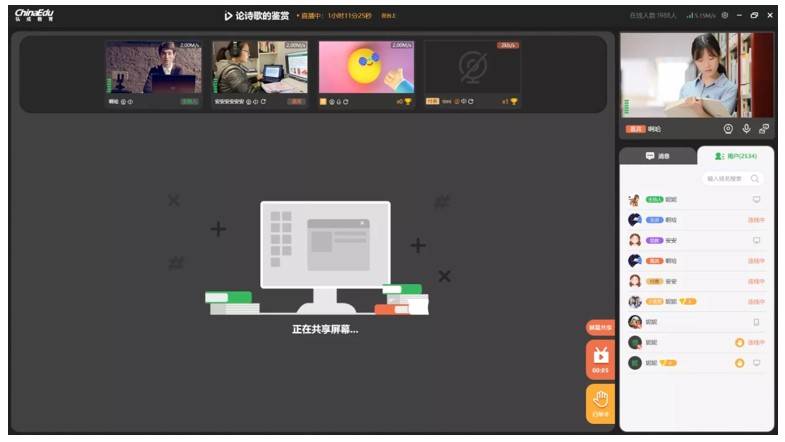Click the disabled camera placeholder thumbnail

[x=471, y=68]
